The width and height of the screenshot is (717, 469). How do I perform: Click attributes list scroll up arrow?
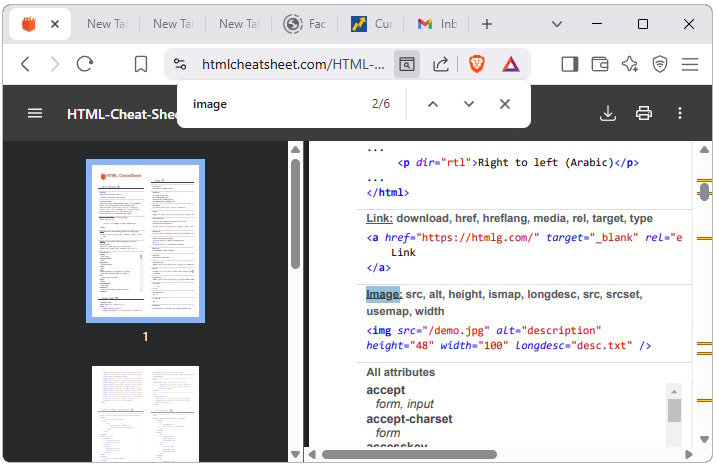(x=674, y=391)
